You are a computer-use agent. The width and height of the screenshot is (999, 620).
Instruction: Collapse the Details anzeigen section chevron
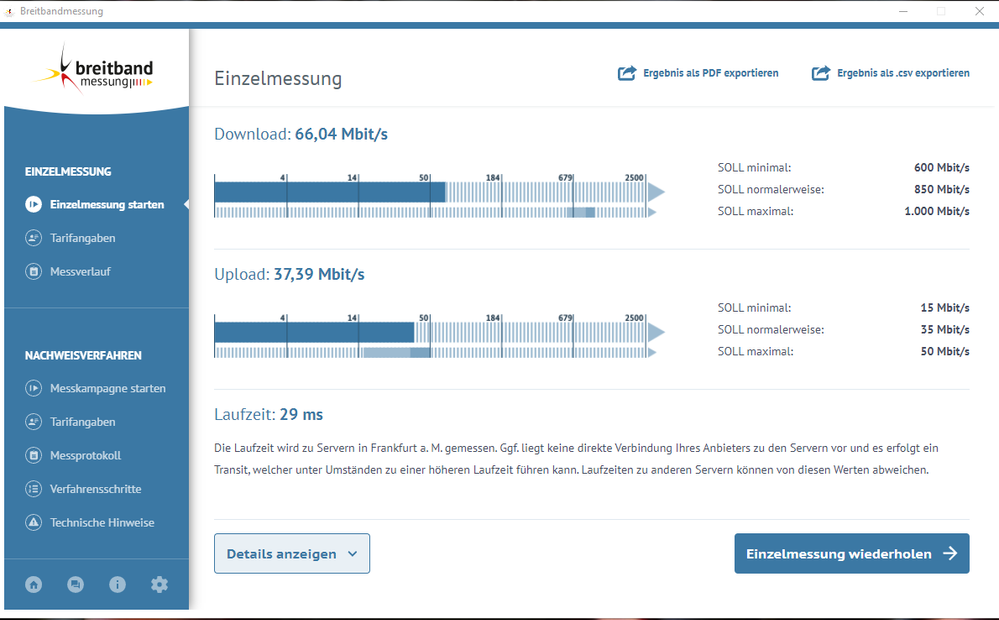351,553
